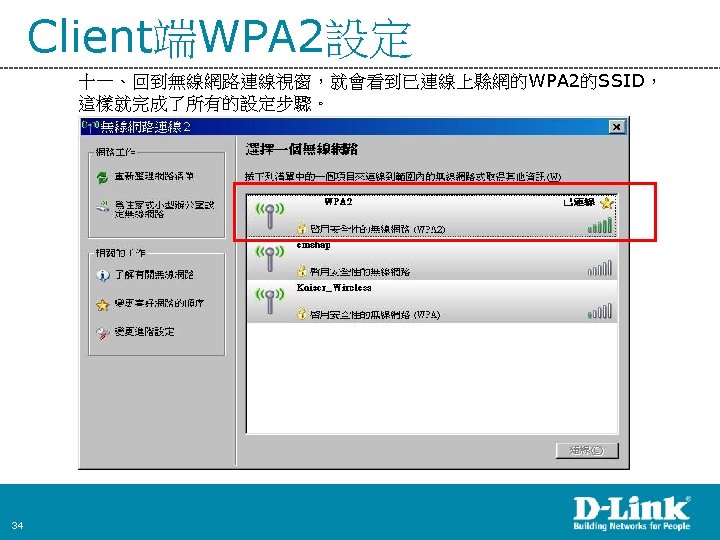Screen dimensions: 720x540
Task: Click 重新整理網路清單 link
Action: [154, 176]
